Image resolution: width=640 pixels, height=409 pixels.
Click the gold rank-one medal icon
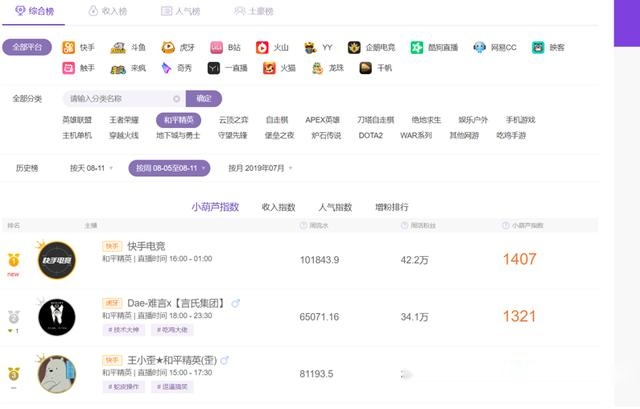point(13,260)
